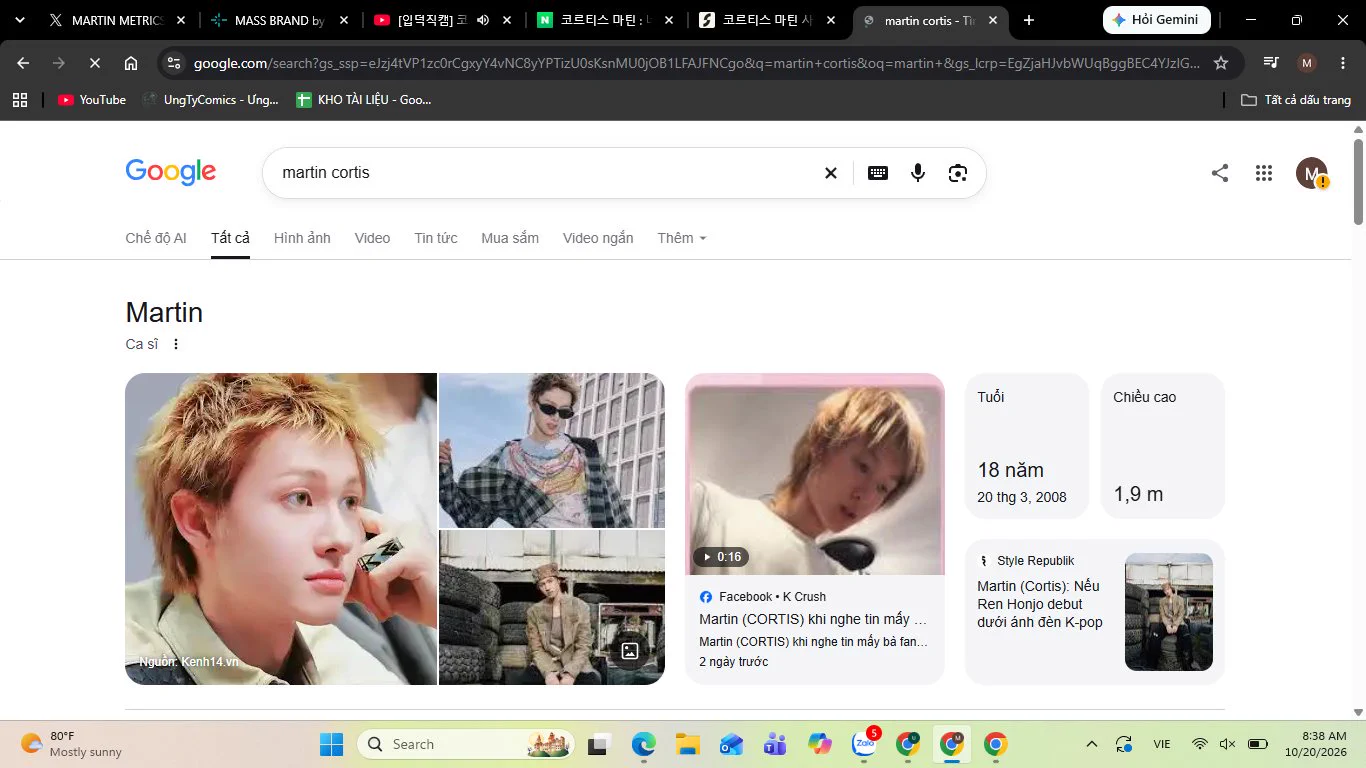Open the YouTube bookmark
The width and height of the screenshot is (1366, 768).
[92, 100]
